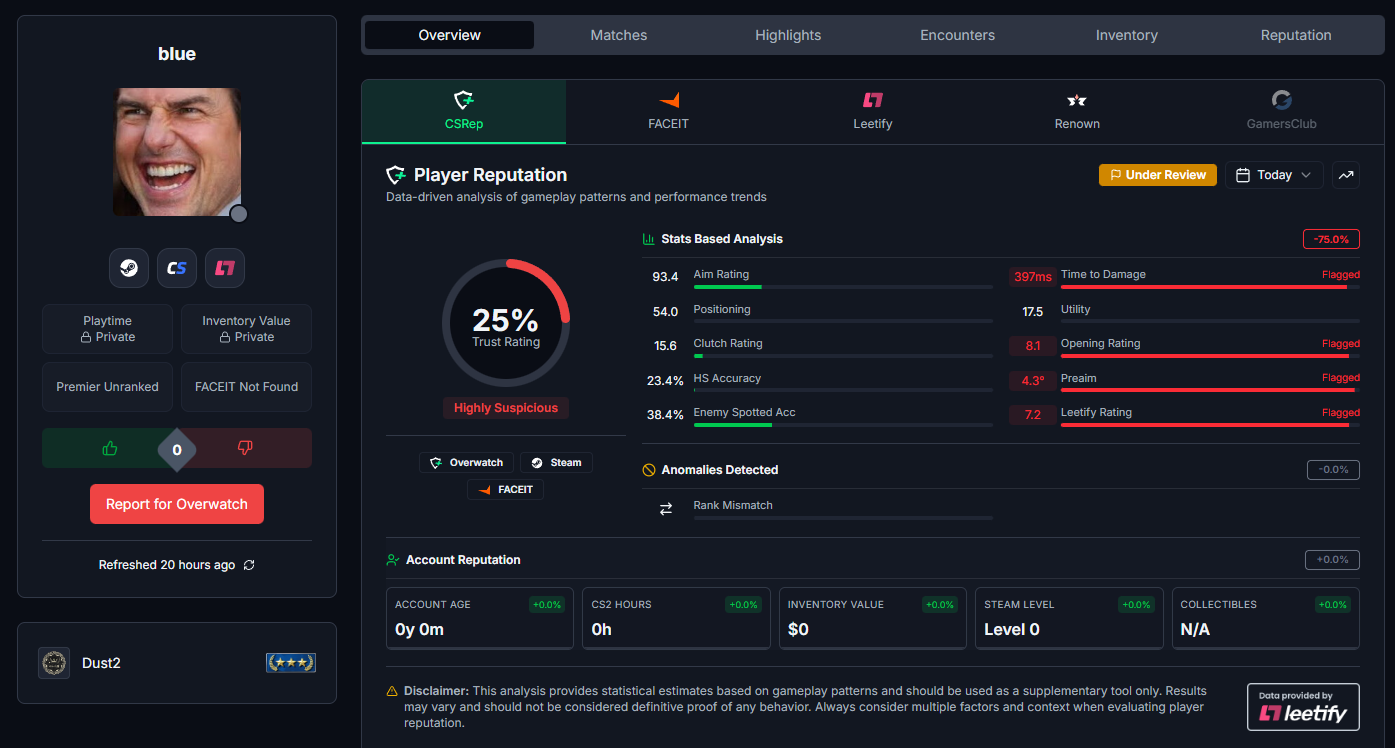Click the Rank Mismatch swap arrows icon
The width and height of the screenshot is (1395, 748).
click(x=666, y=509)
